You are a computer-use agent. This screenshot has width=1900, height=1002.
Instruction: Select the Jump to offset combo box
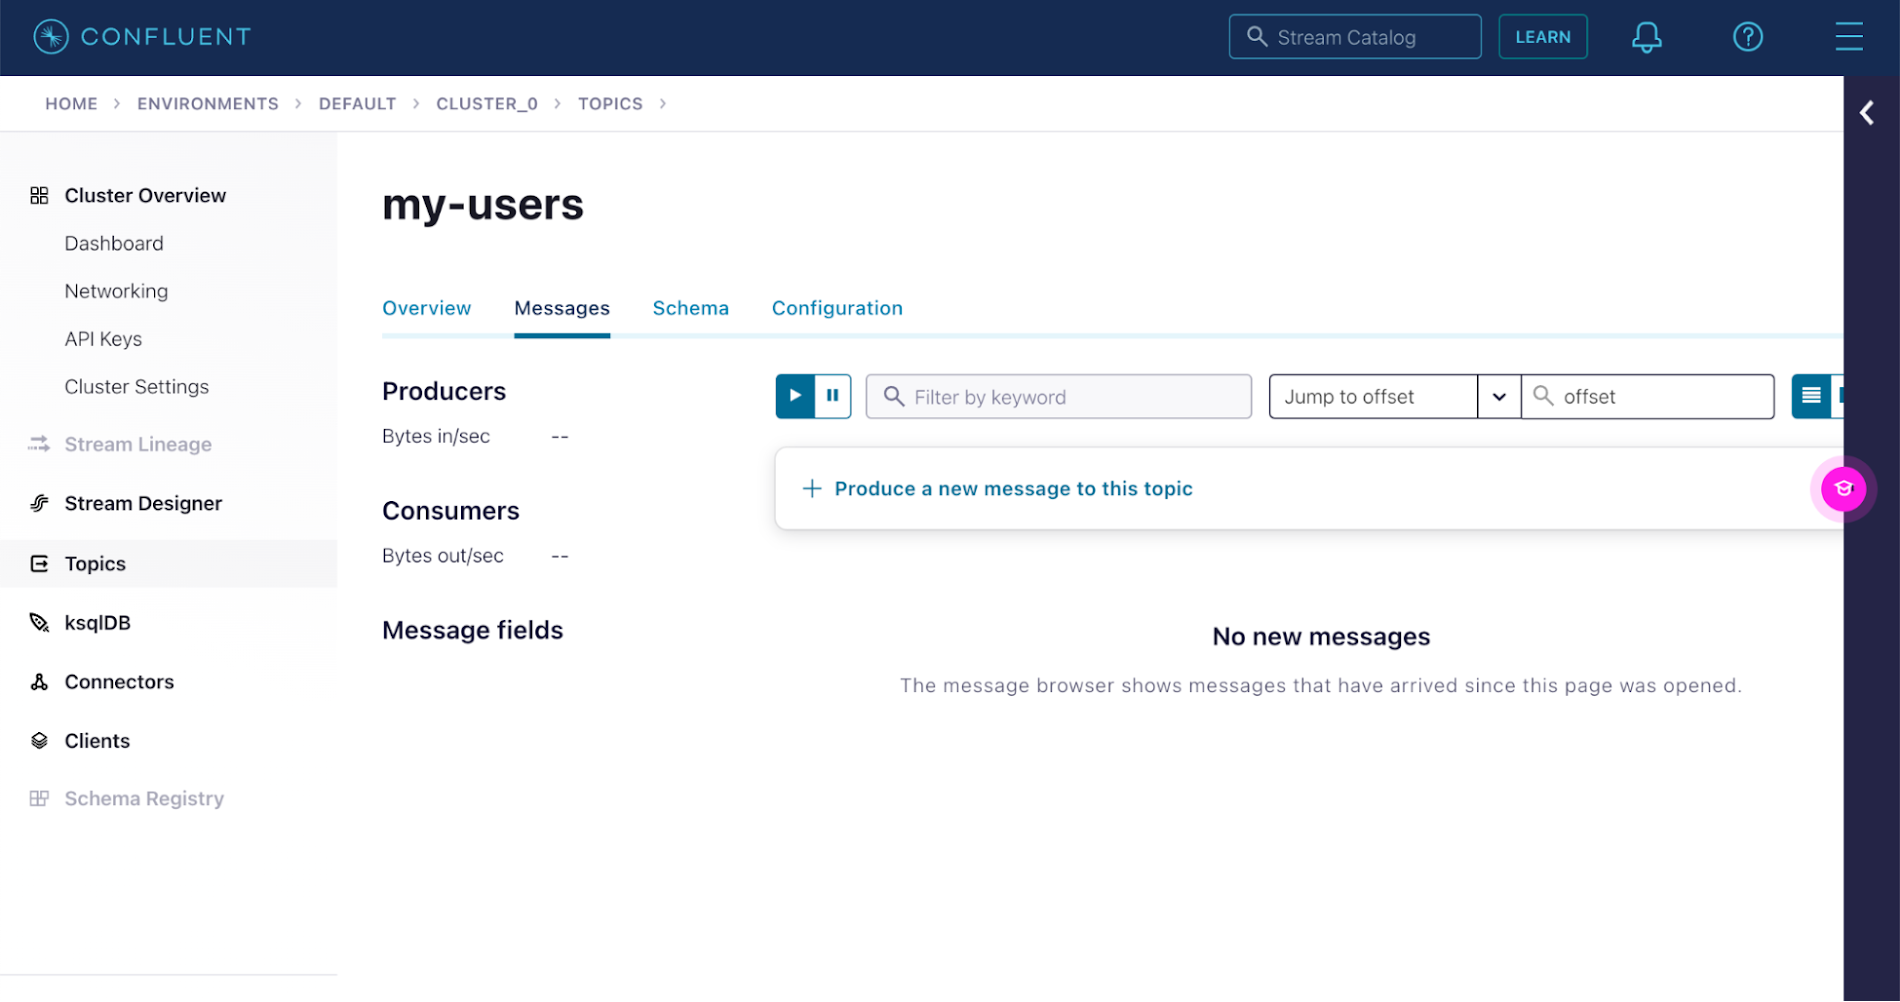coord(1373,397)
